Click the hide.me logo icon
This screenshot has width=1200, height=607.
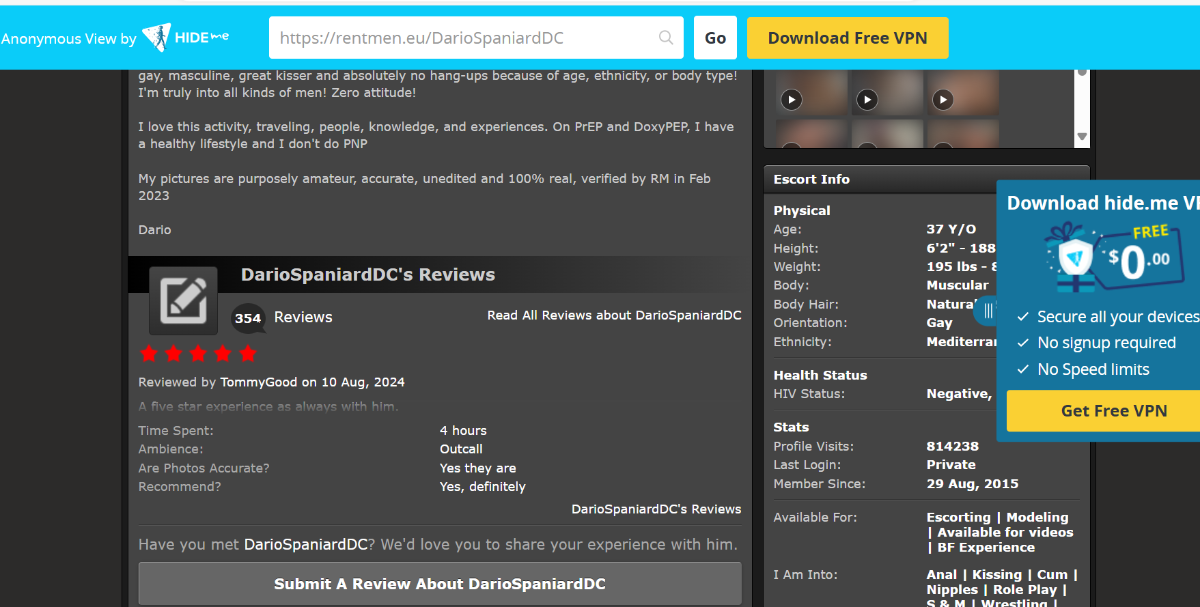tap(156, 38)
